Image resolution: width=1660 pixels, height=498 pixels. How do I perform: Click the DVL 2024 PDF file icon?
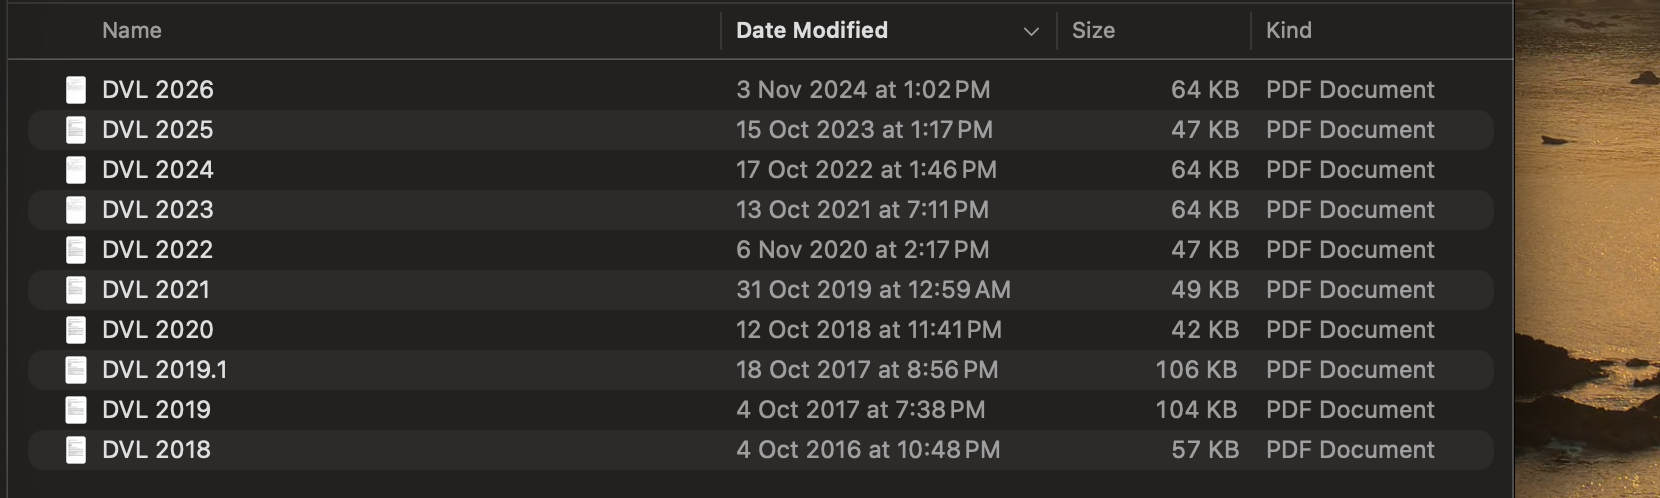[76, 170]
